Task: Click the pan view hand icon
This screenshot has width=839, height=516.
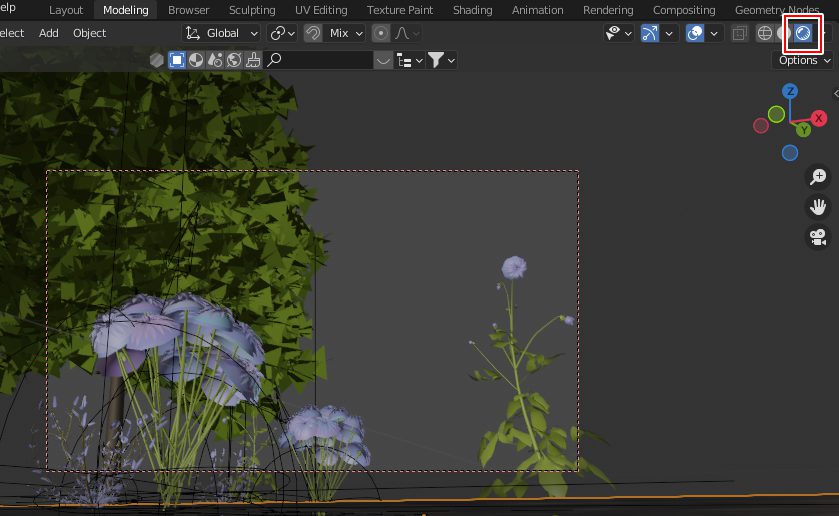Action: pos(818,207)
